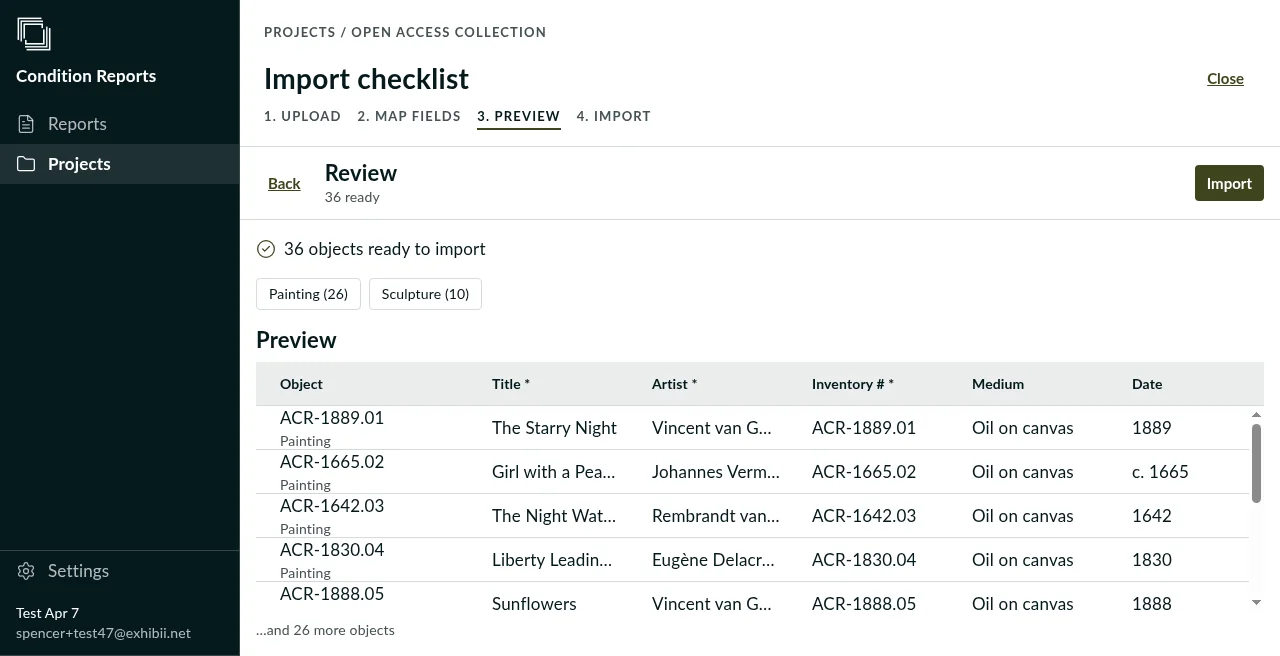Click the Projects folder icon in sidebar
The height and width of the screenshot is (656, 1280).
(x=27, y=164)
